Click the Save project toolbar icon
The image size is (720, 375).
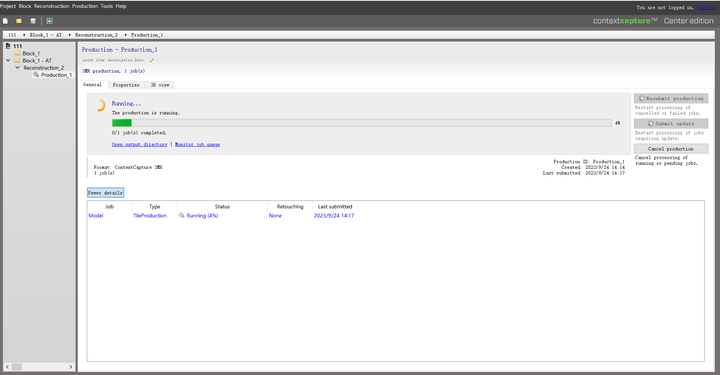coord(33,21)
